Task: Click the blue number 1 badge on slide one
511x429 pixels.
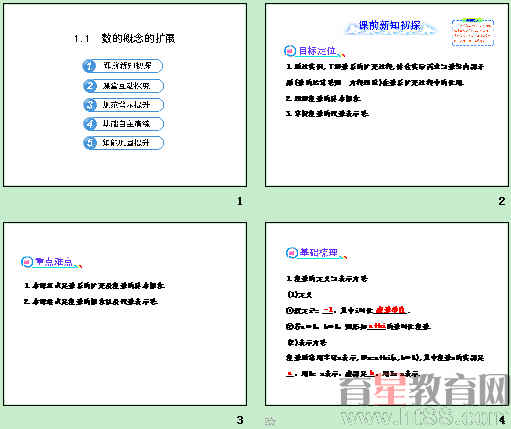Action: (x=89, y=66)
